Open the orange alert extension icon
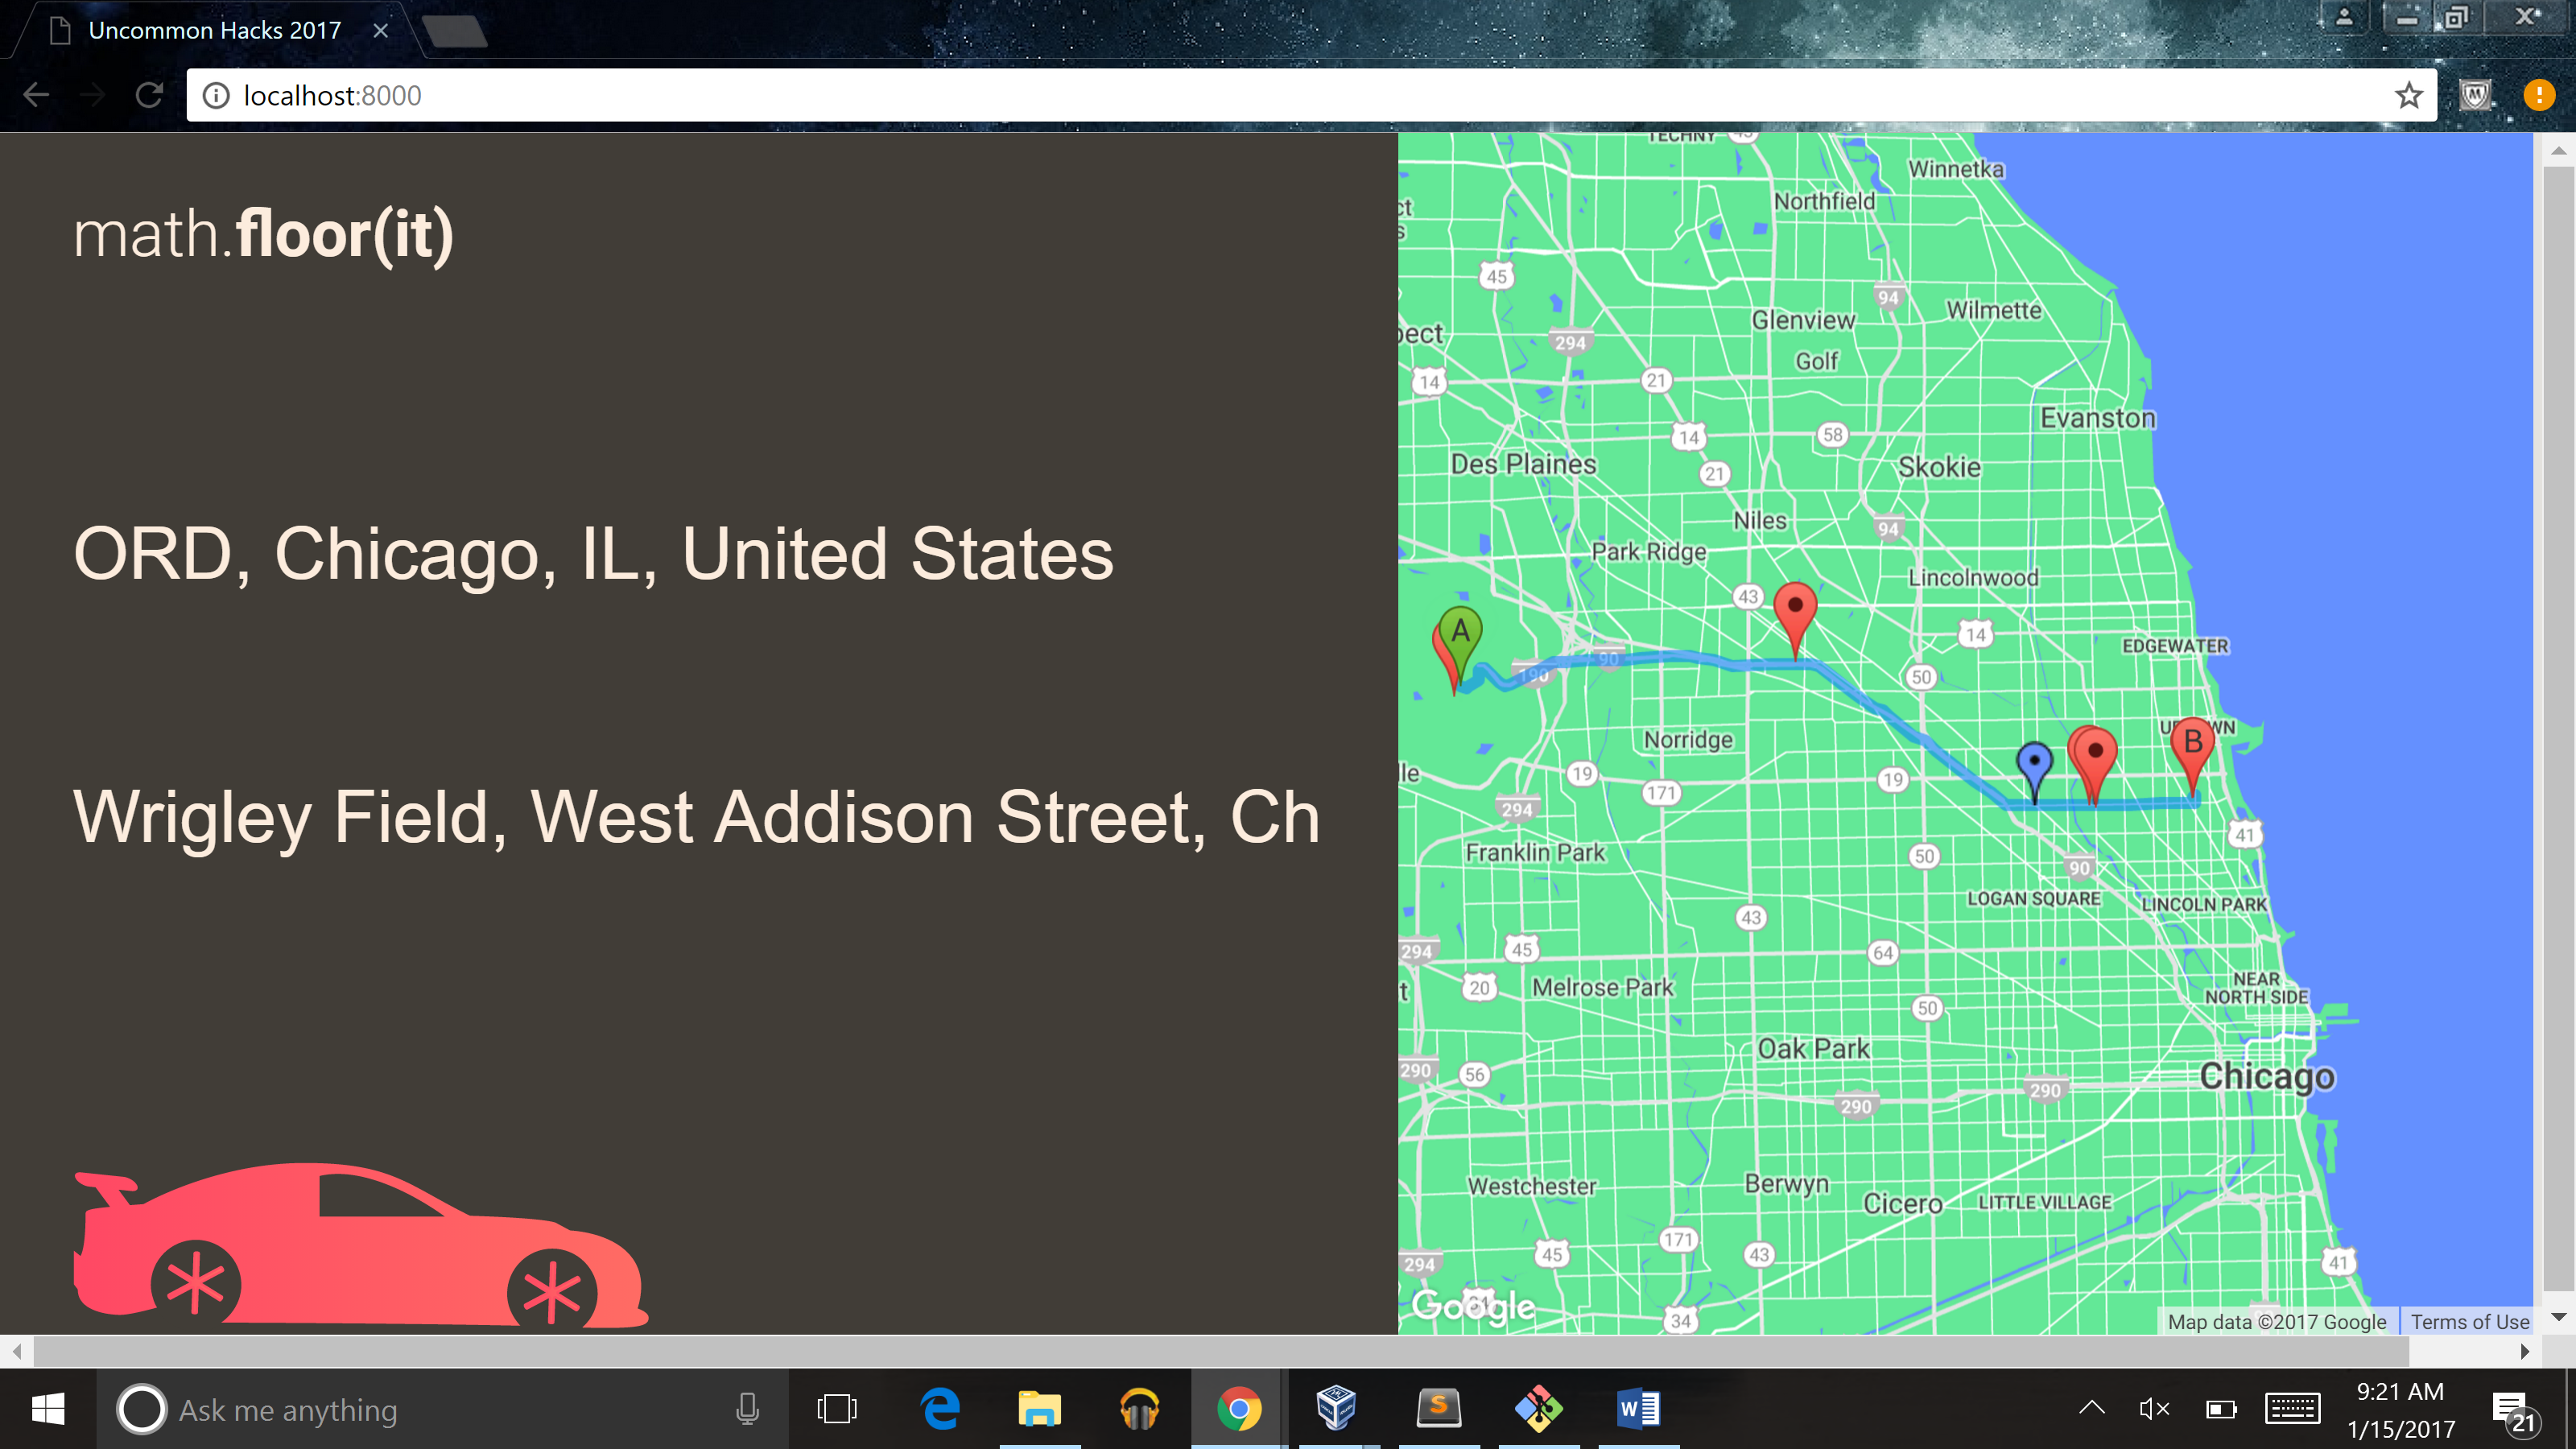 tap(2538, 96)
